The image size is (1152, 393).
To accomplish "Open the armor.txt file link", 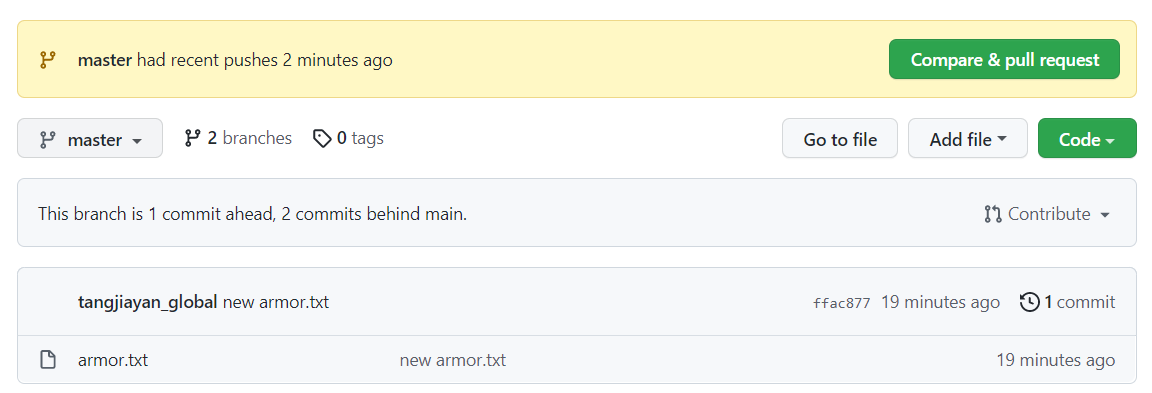I will pos(112,361).
